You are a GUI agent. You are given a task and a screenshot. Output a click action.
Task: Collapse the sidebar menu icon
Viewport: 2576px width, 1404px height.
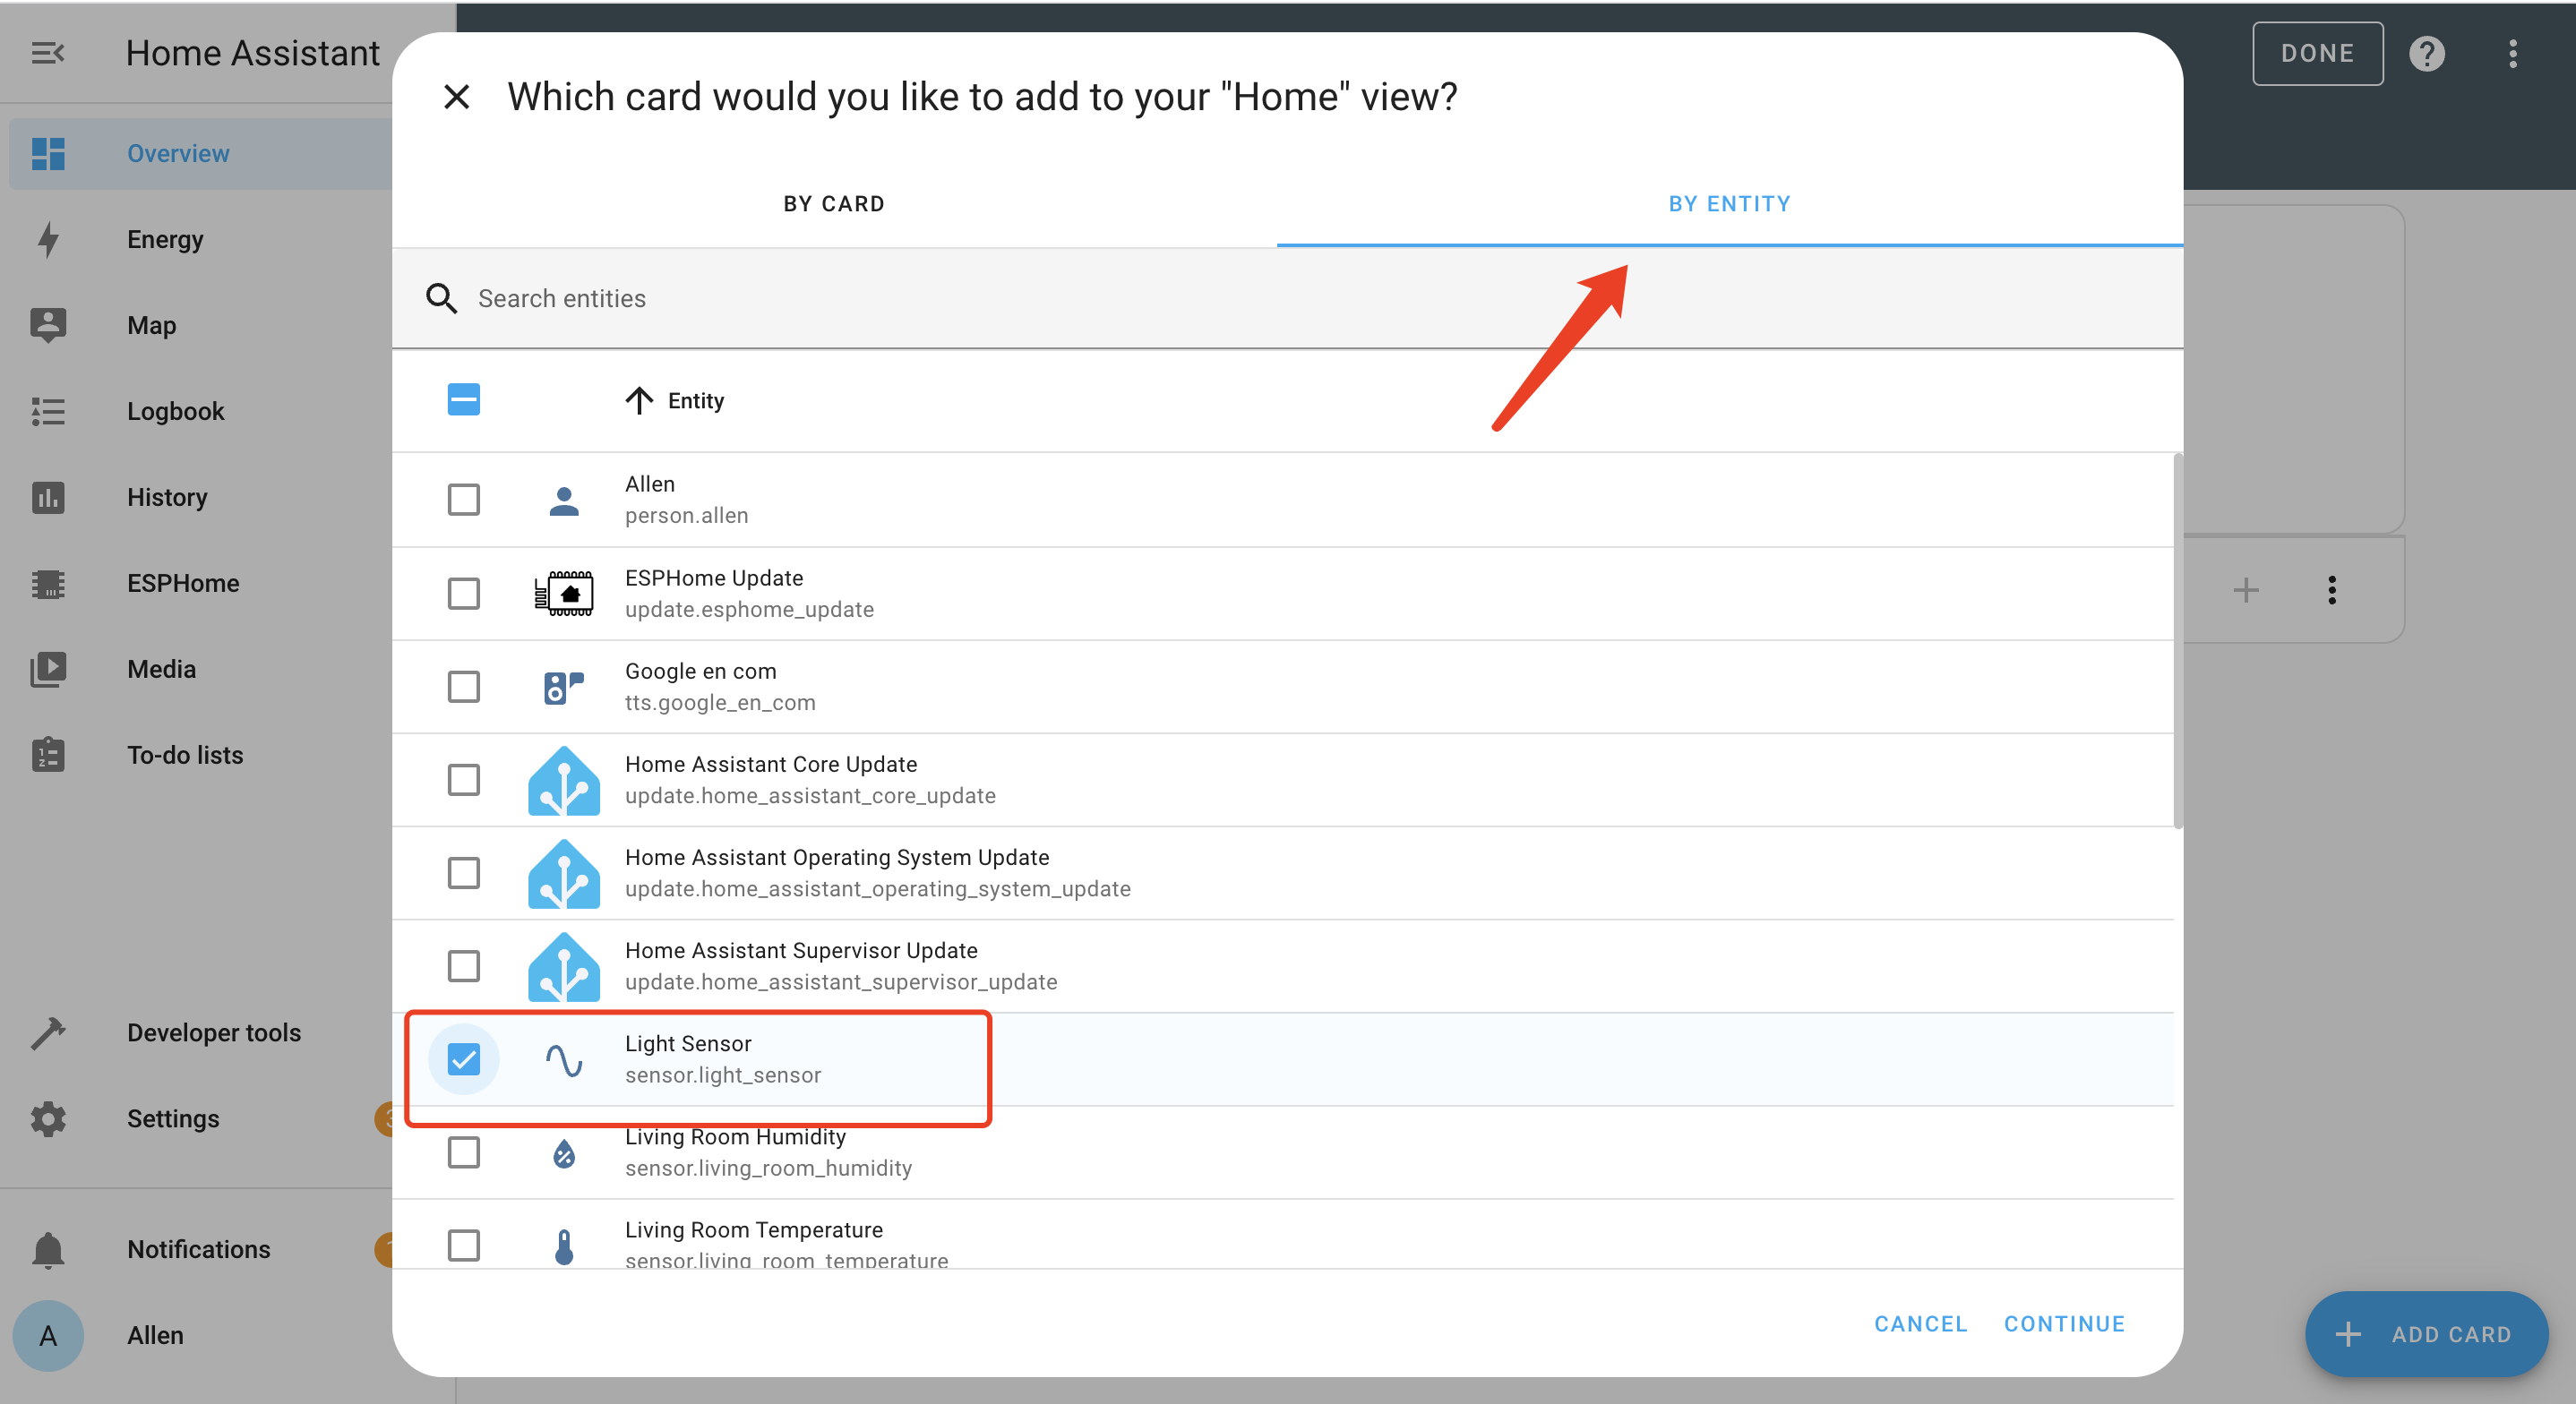47,53
